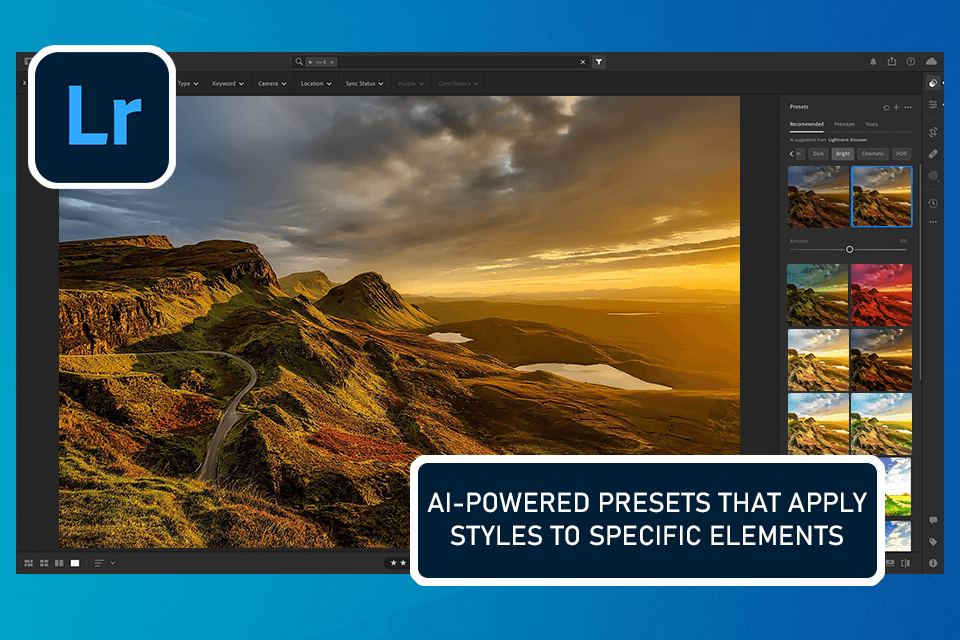Open the info icon at bottom right

click(x=933, y=563)
